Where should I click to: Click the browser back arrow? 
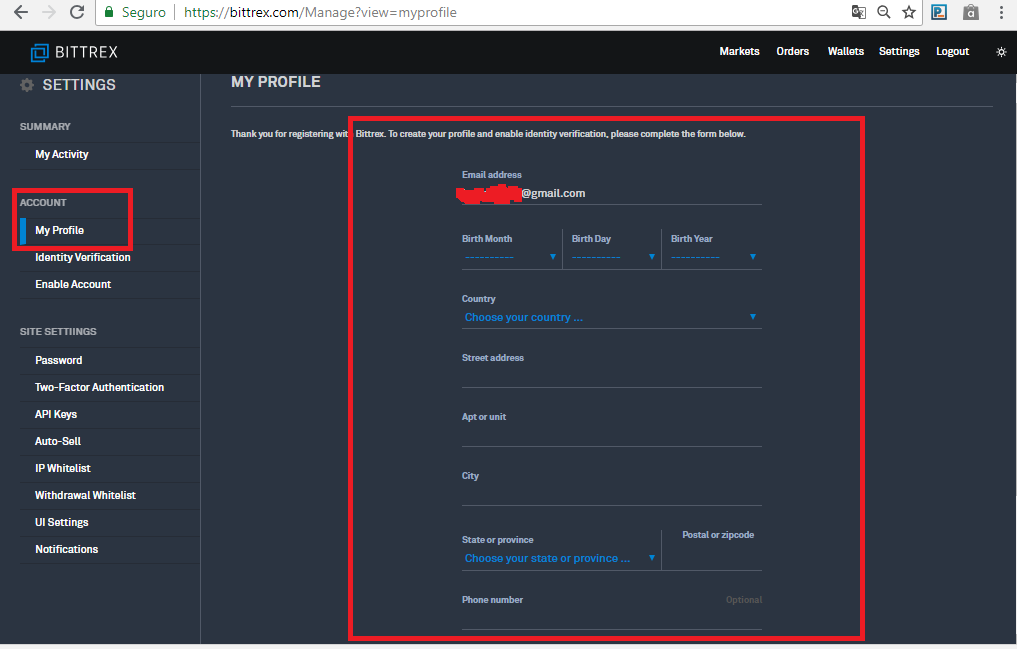pos(21,12)
